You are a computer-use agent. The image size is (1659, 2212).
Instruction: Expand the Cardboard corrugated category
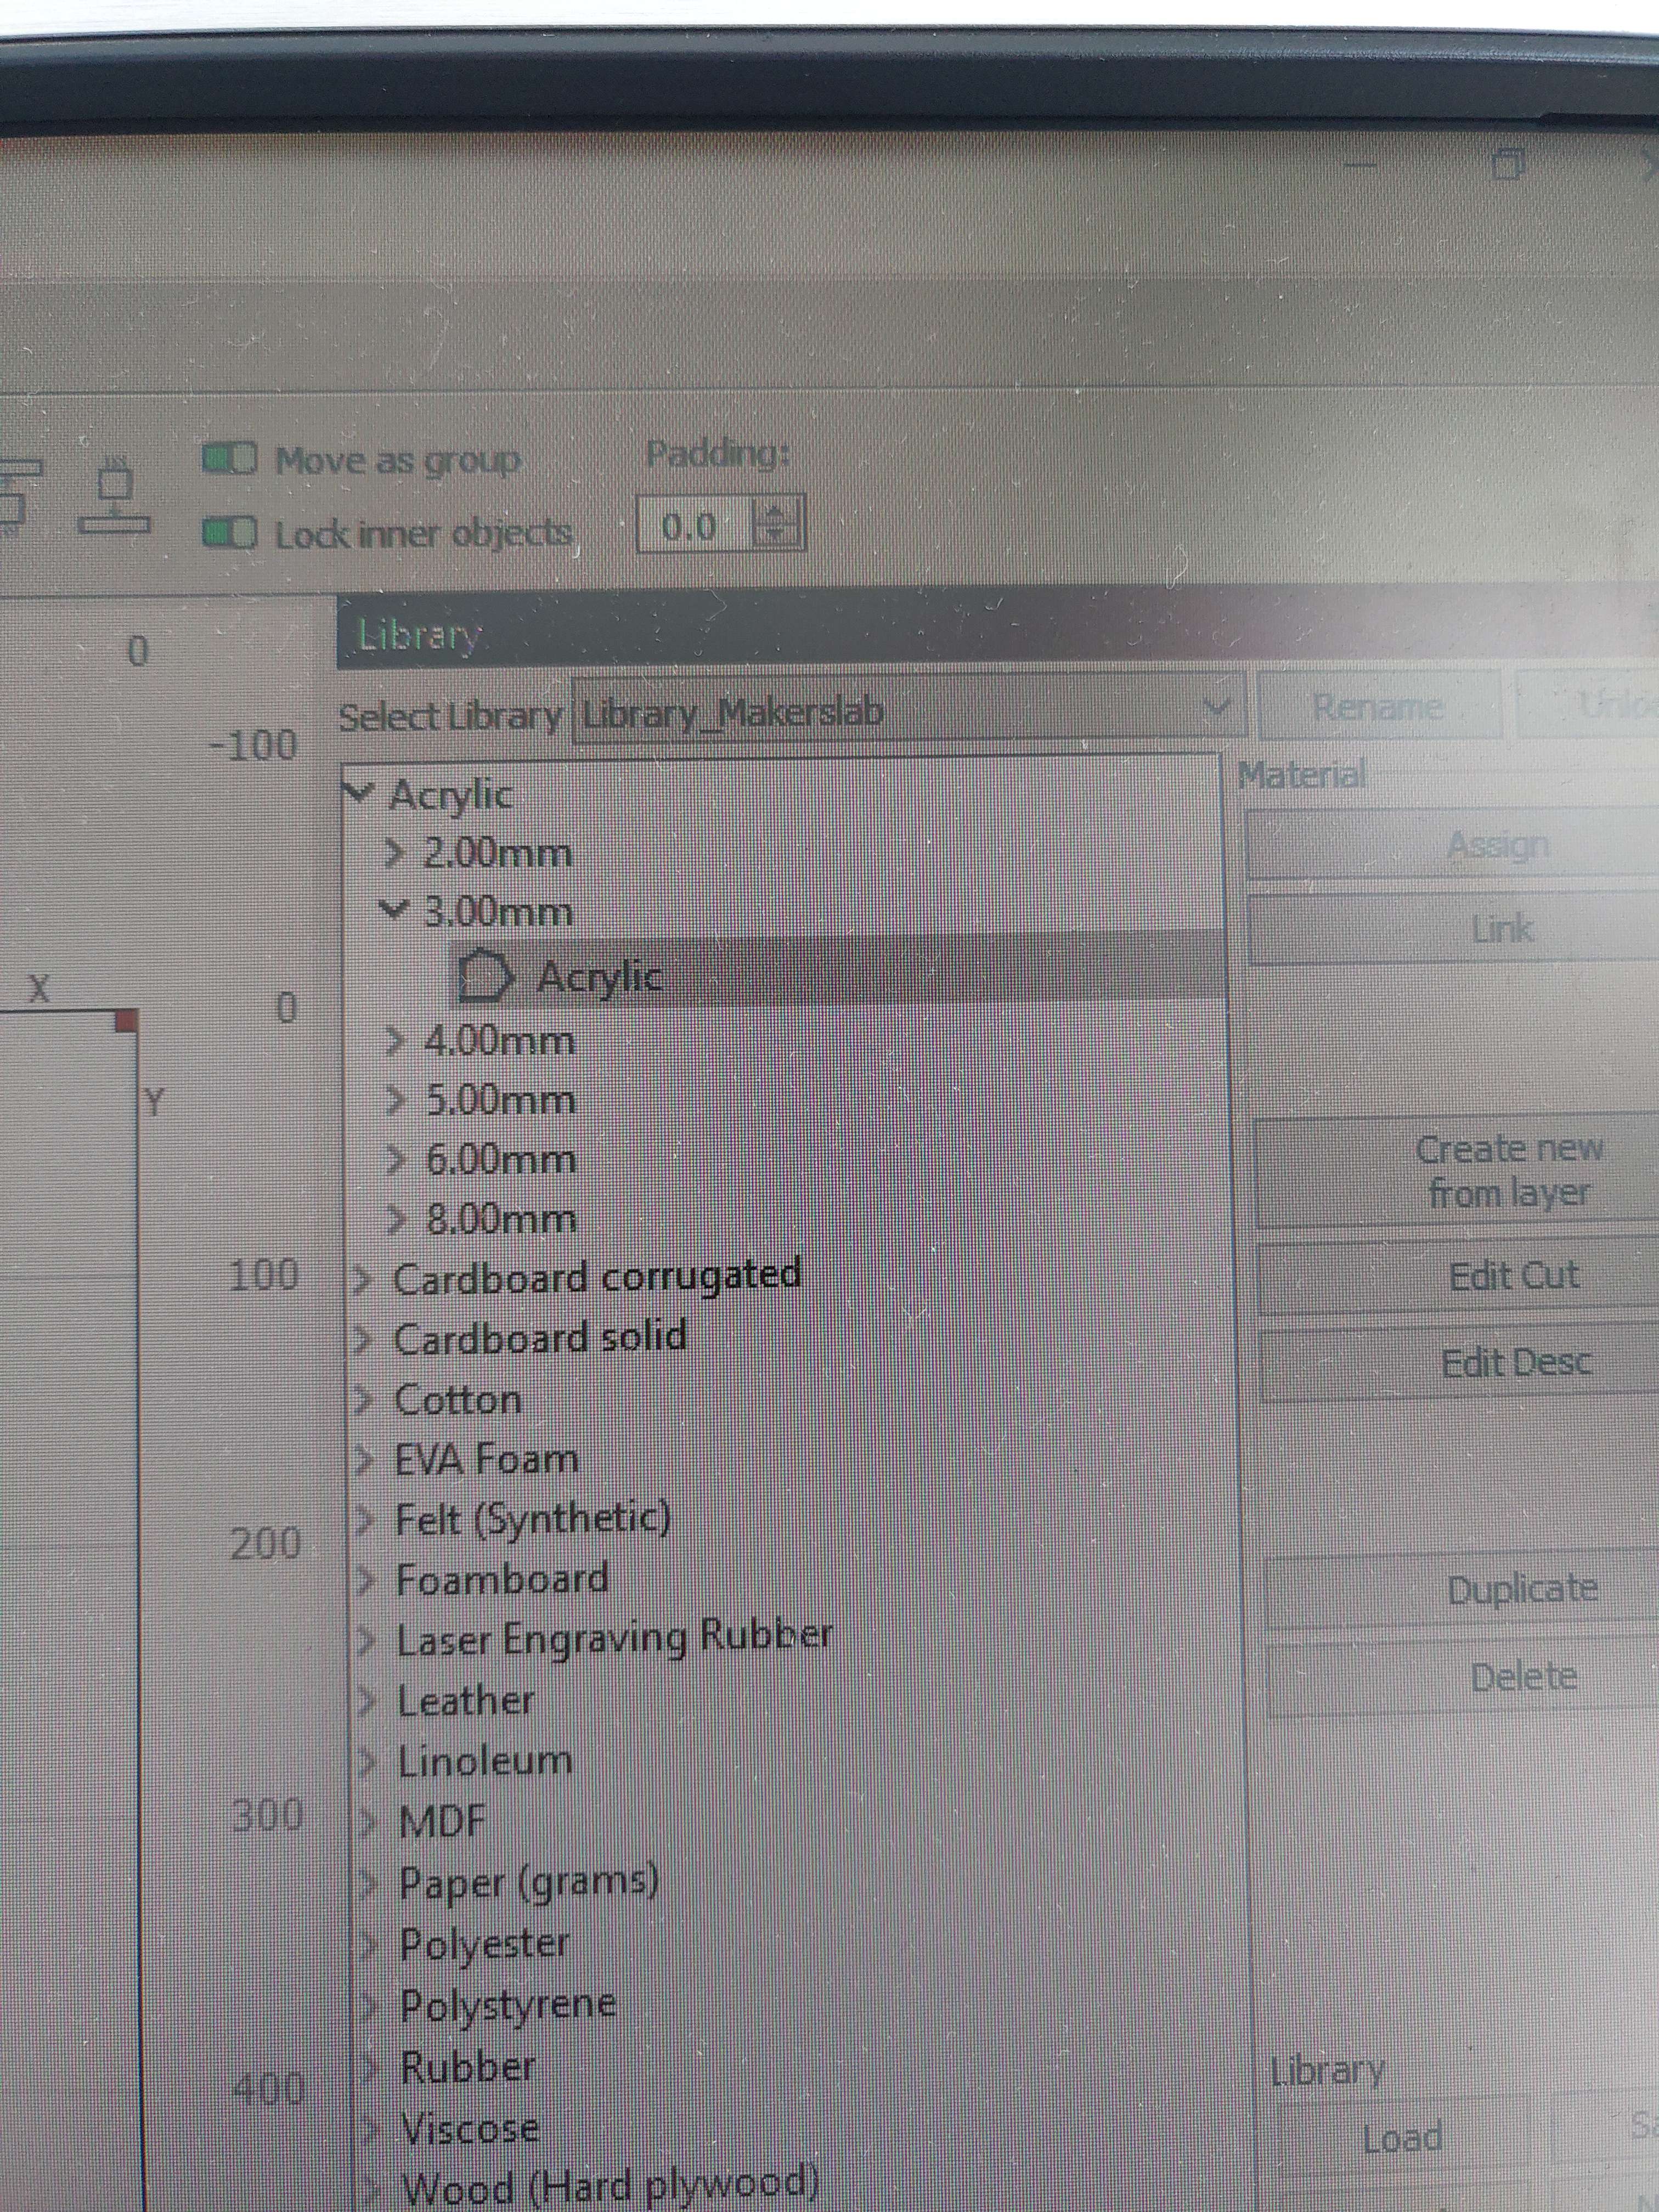[363, 1280]
